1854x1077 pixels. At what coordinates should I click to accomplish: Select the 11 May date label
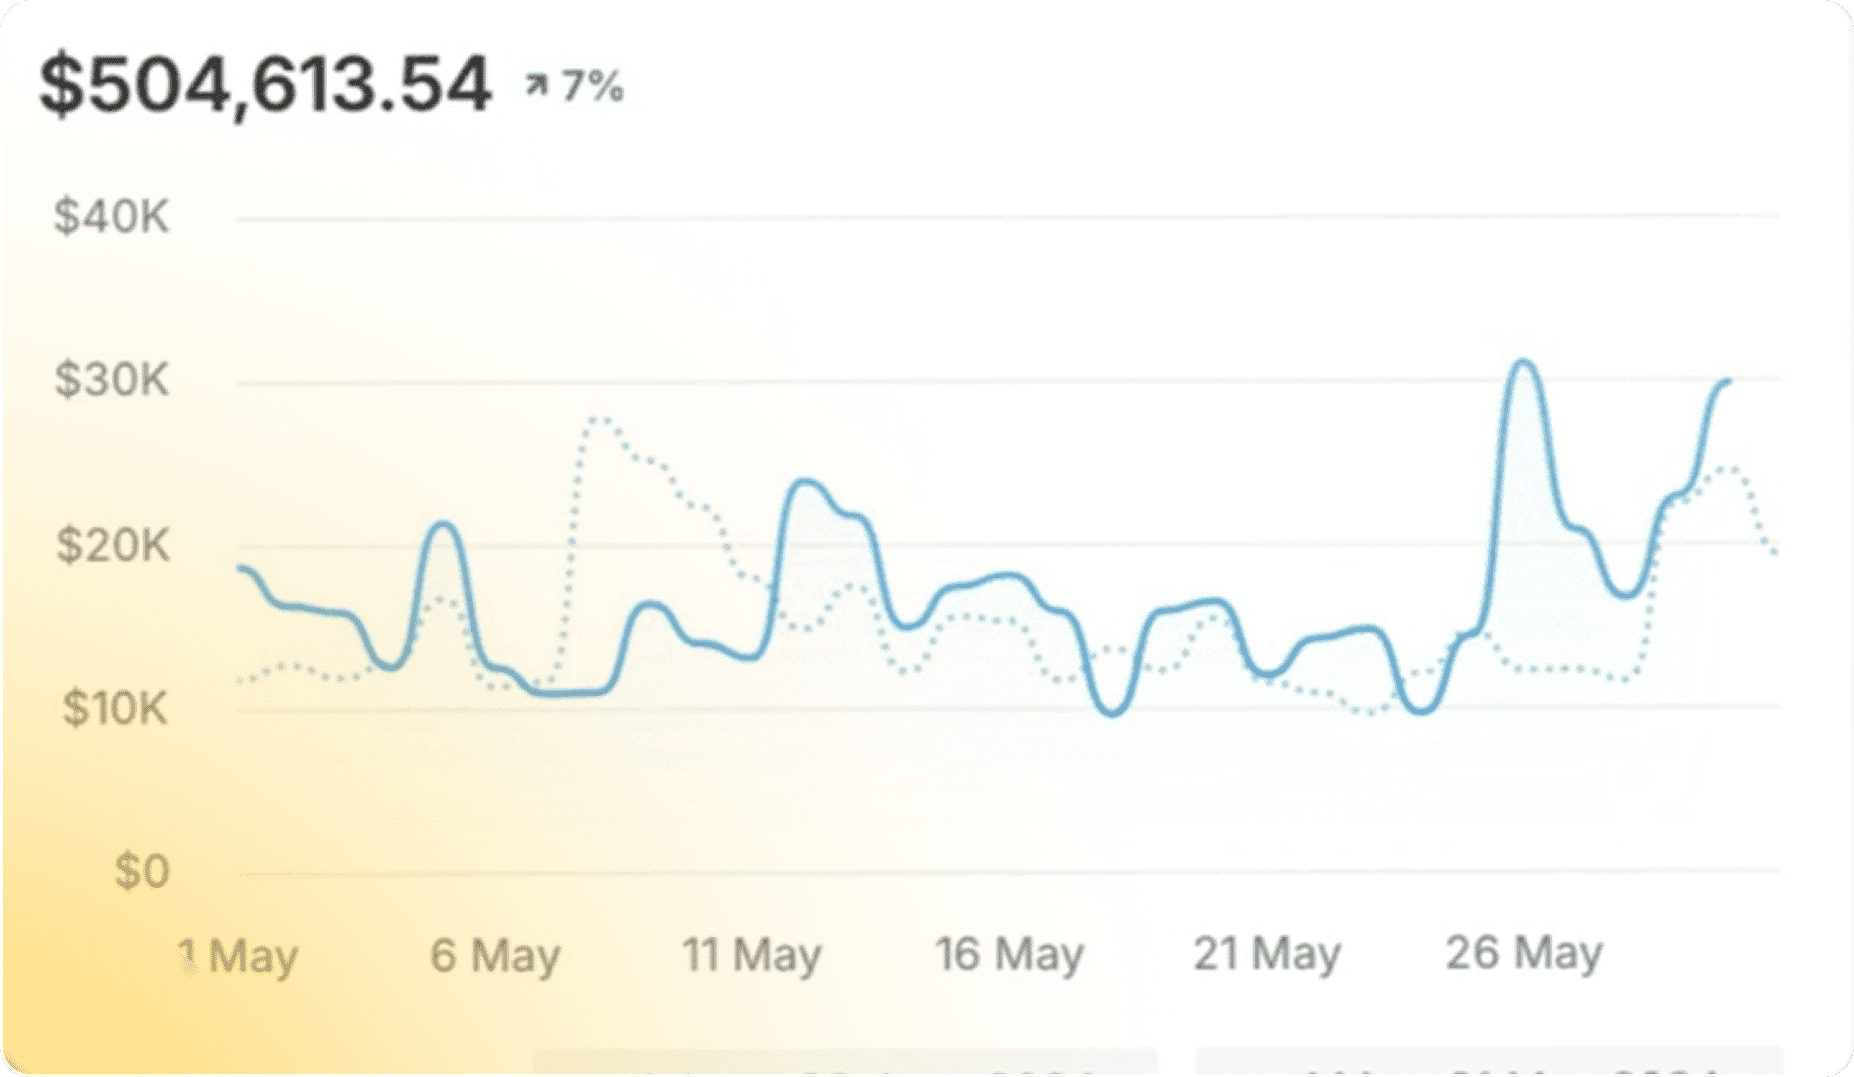[752, 955]
